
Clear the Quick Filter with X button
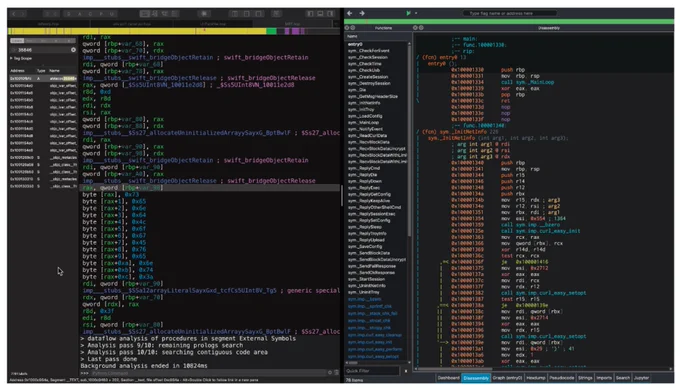pos(406,371)
